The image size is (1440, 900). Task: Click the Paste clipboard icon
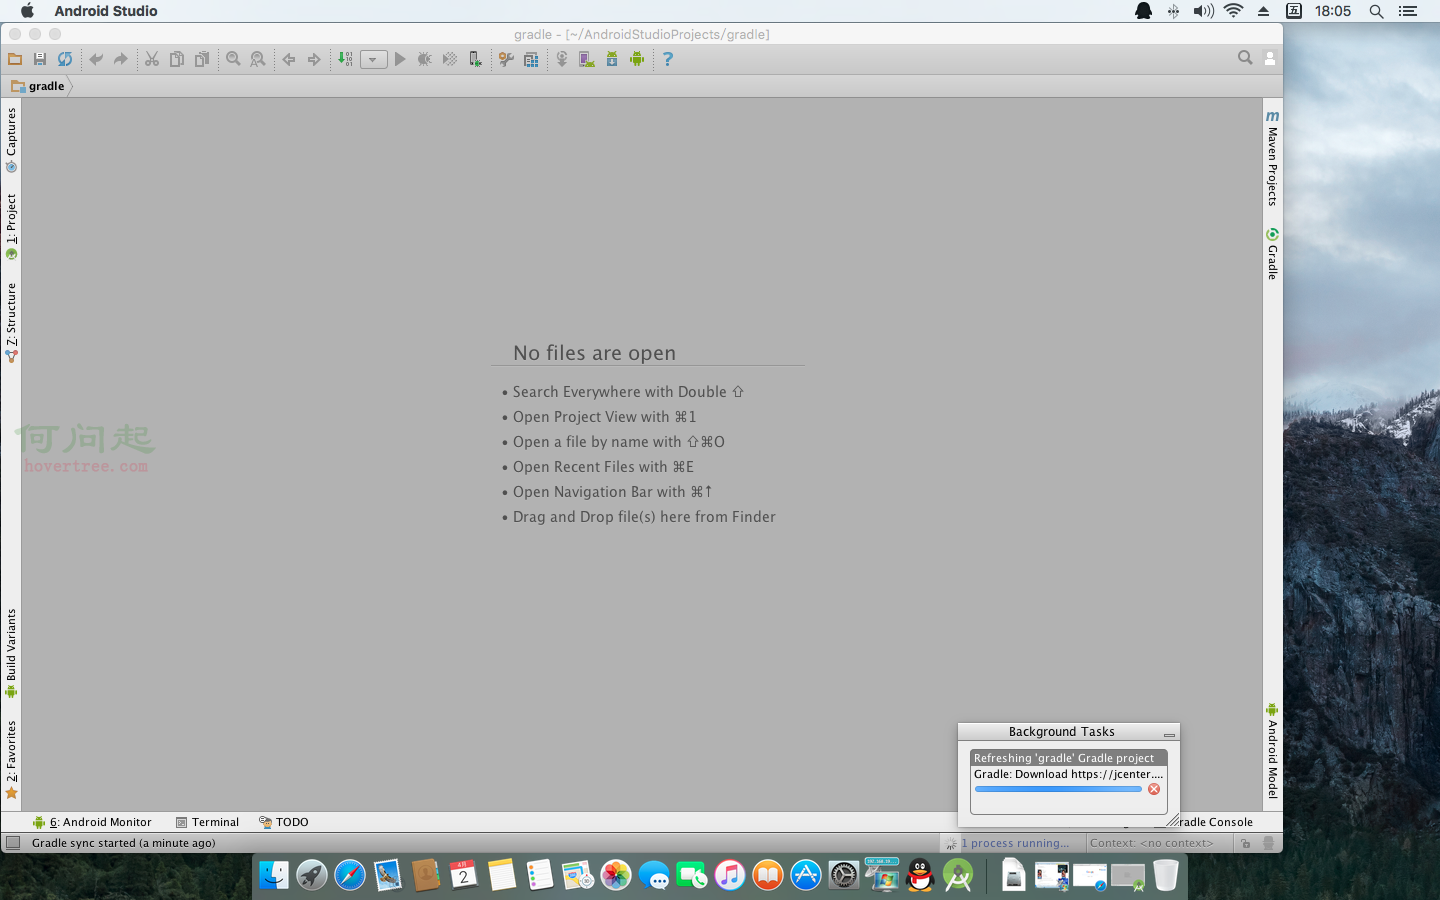click(x=202, y=59)
